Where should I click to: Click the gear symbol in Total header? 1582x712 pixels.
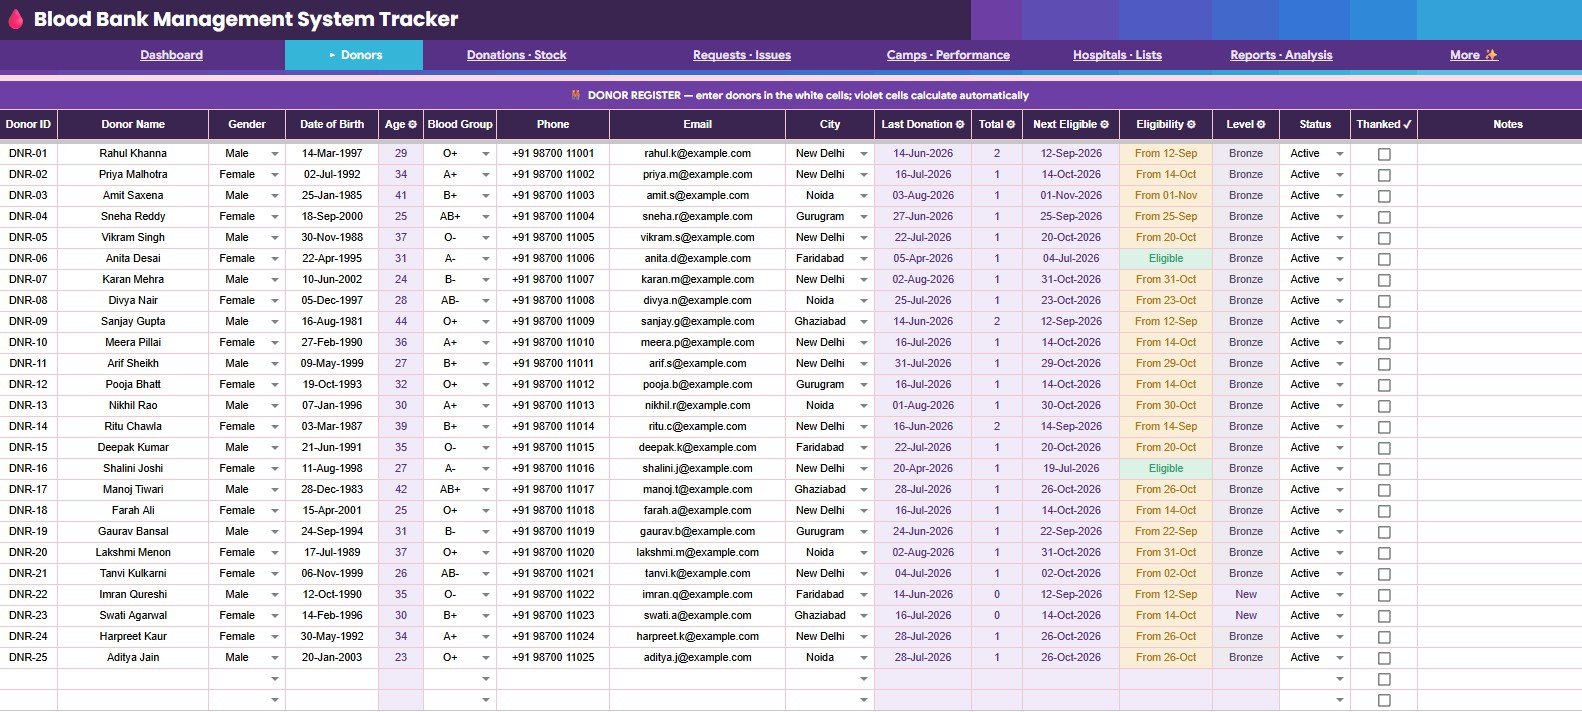1011,125
